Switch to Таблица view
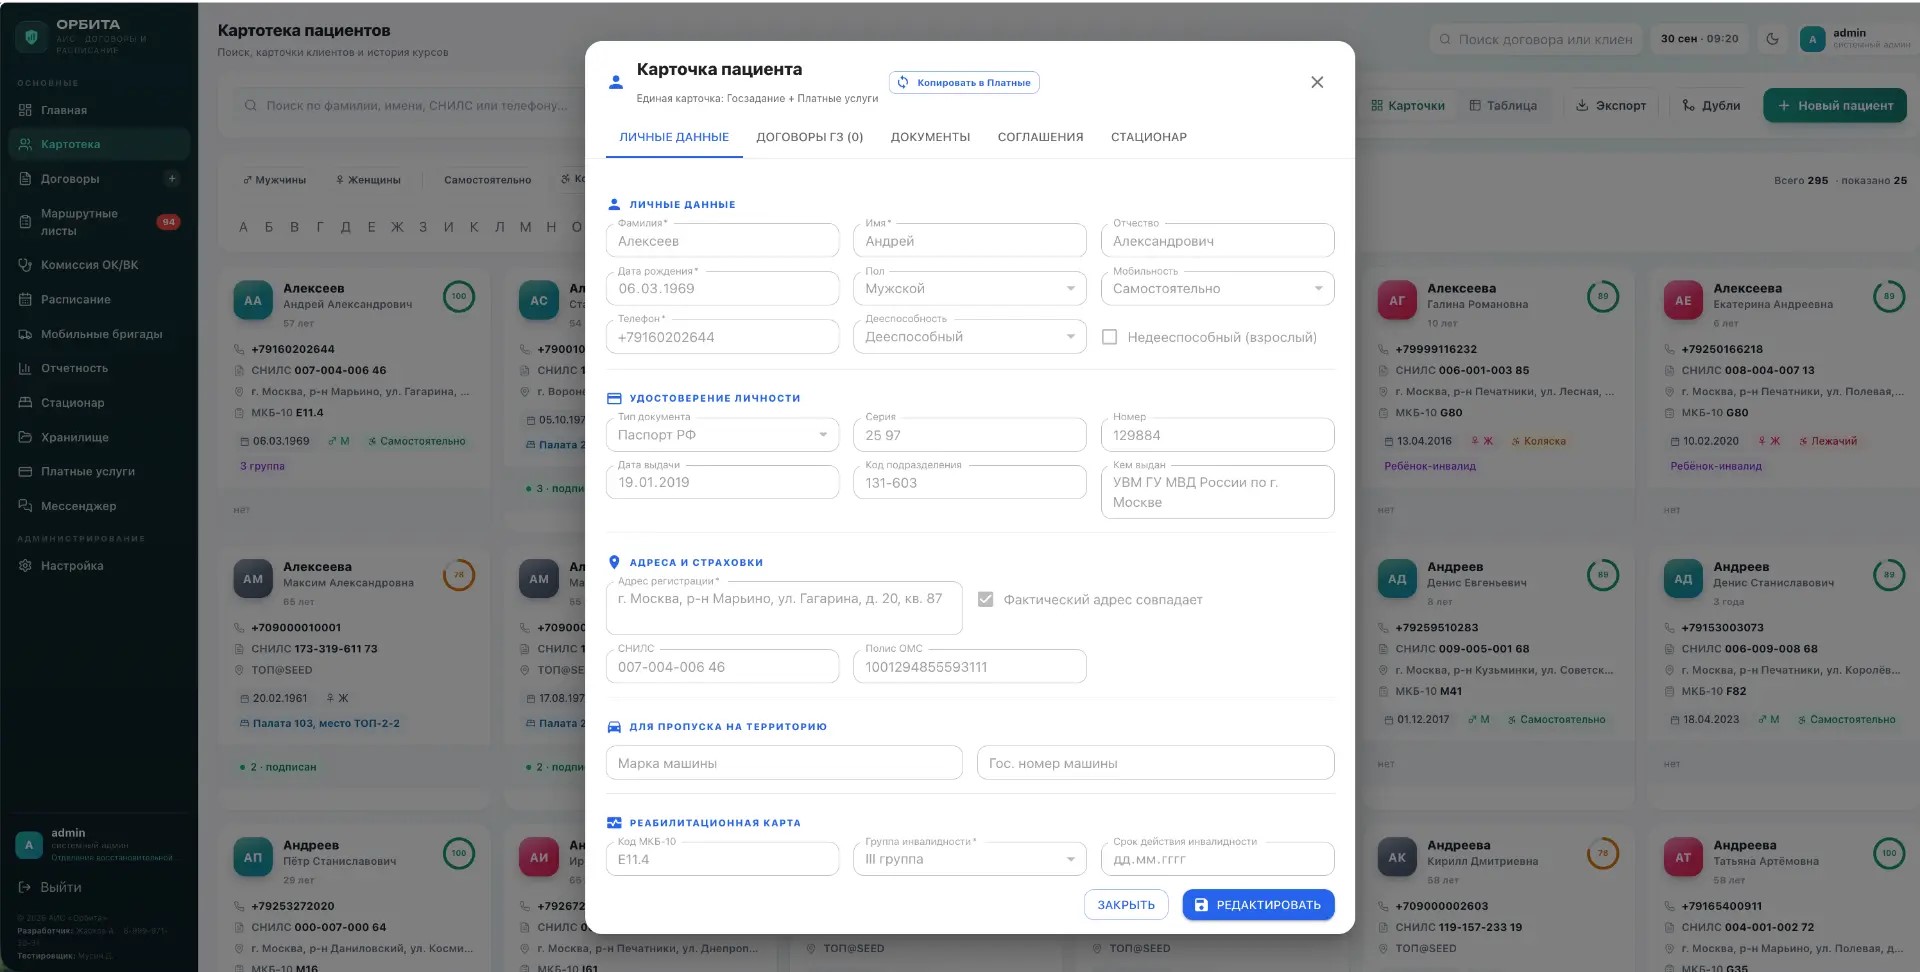Image resolution: width=1920 pixels, height=972 pixels. [x=1503, y=105]
